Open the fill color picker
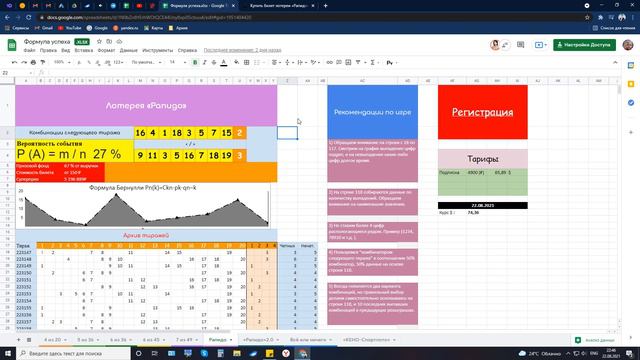The width and height of the screenshot is (640, 360). tap(237, 62)
